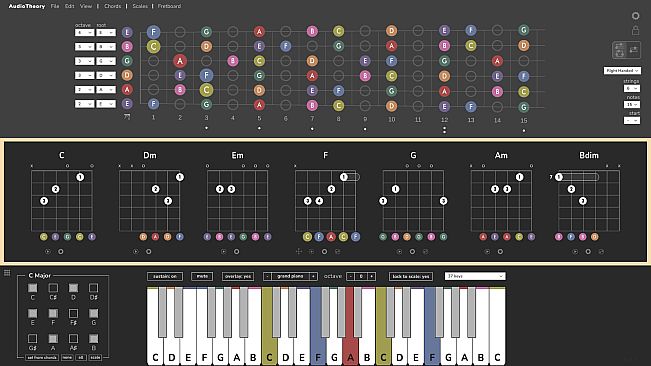The height and width of the screenshot is (366, 651).
Task: Open the View menu
Action: (x=86, y=6)
